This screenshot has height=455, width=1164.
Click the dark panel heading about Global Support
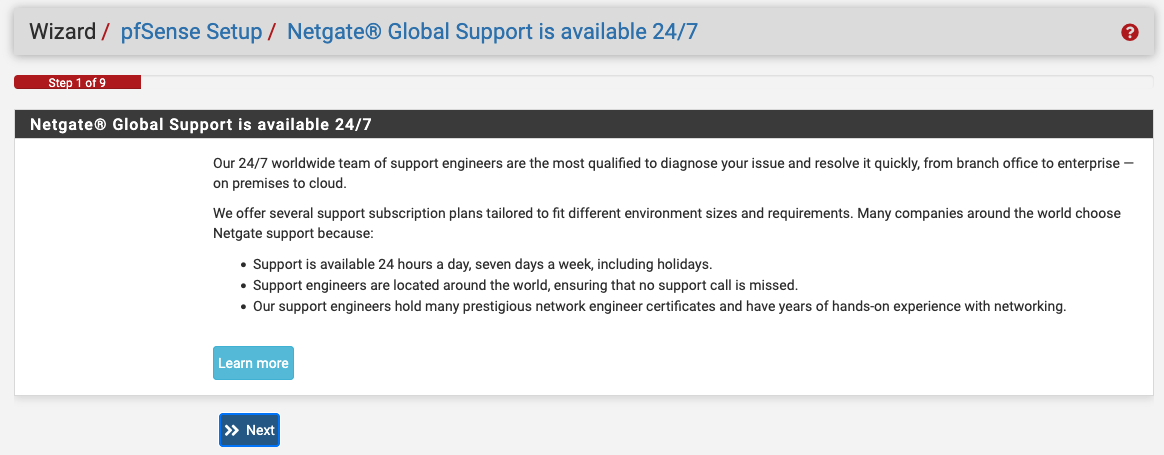[x=583, y=124]
